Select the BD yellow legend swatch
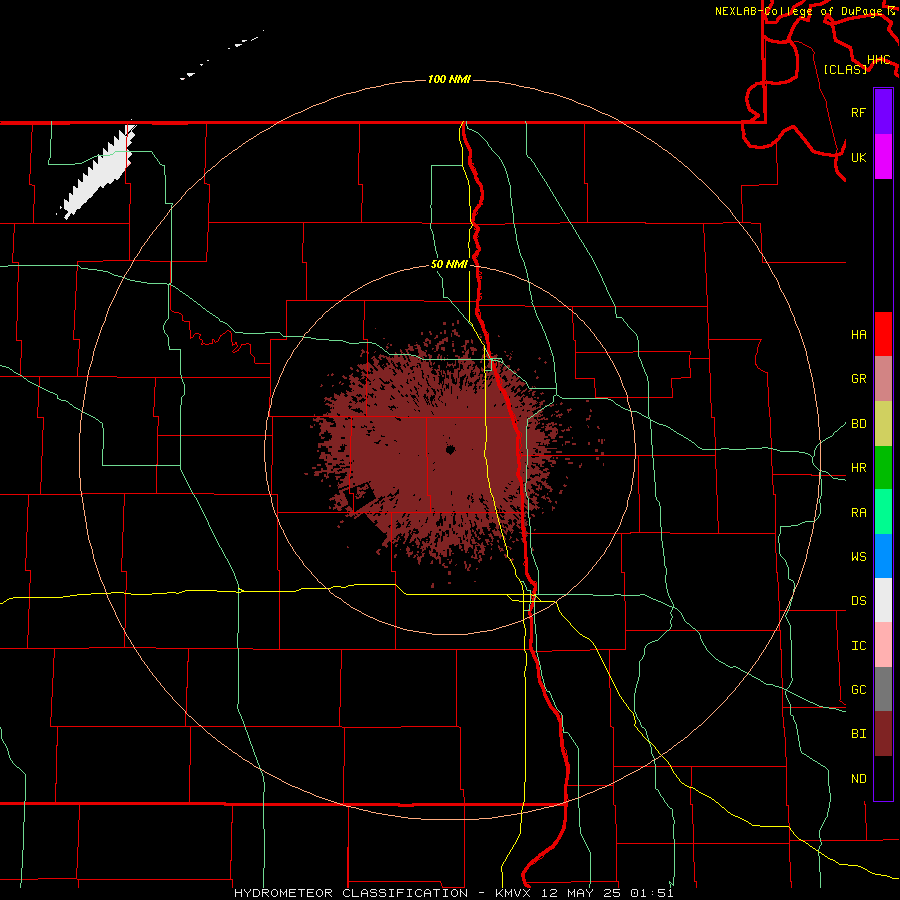 pyautogui.click(x=883, y=424)
